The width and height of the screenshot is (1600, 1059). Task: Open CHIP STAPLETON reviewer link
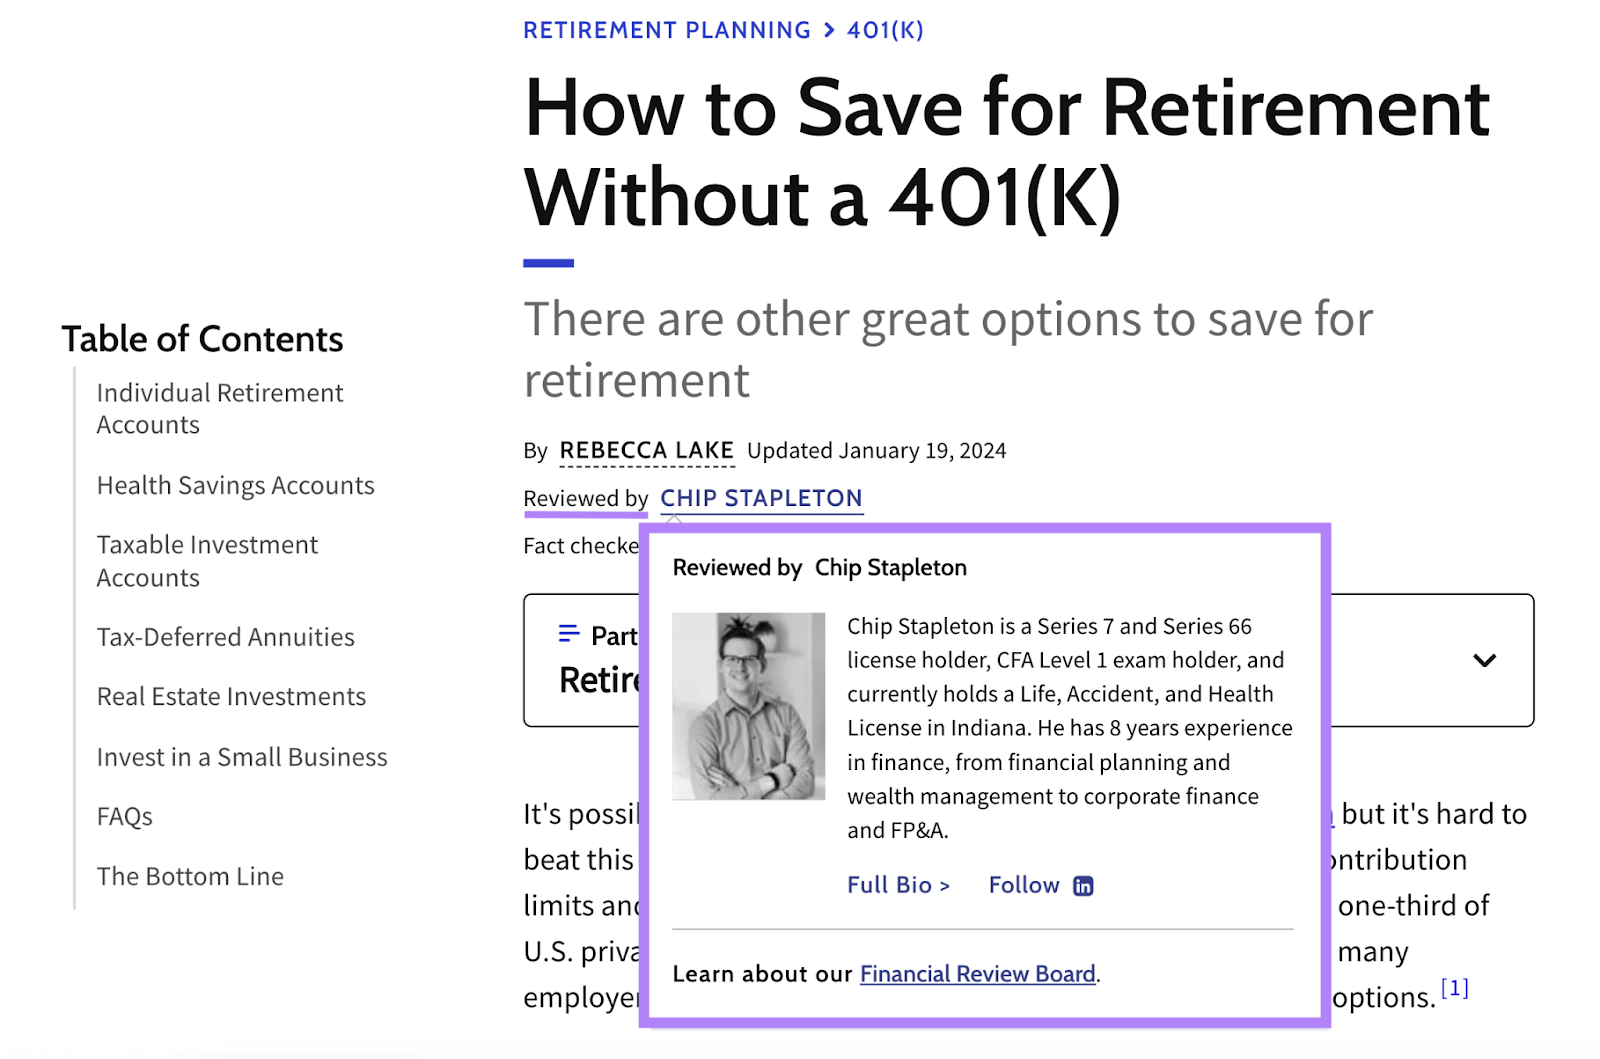tap(760, 497)
